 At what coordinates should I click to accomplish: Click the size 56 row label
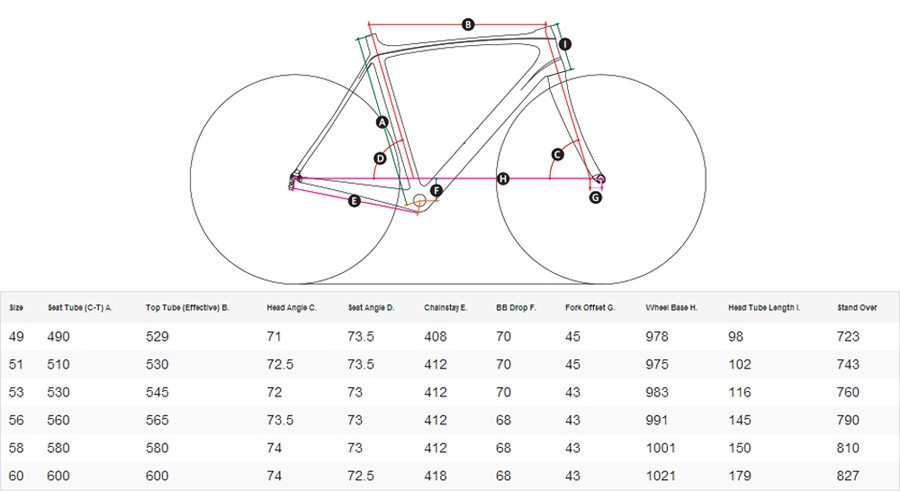click(16, 420)
